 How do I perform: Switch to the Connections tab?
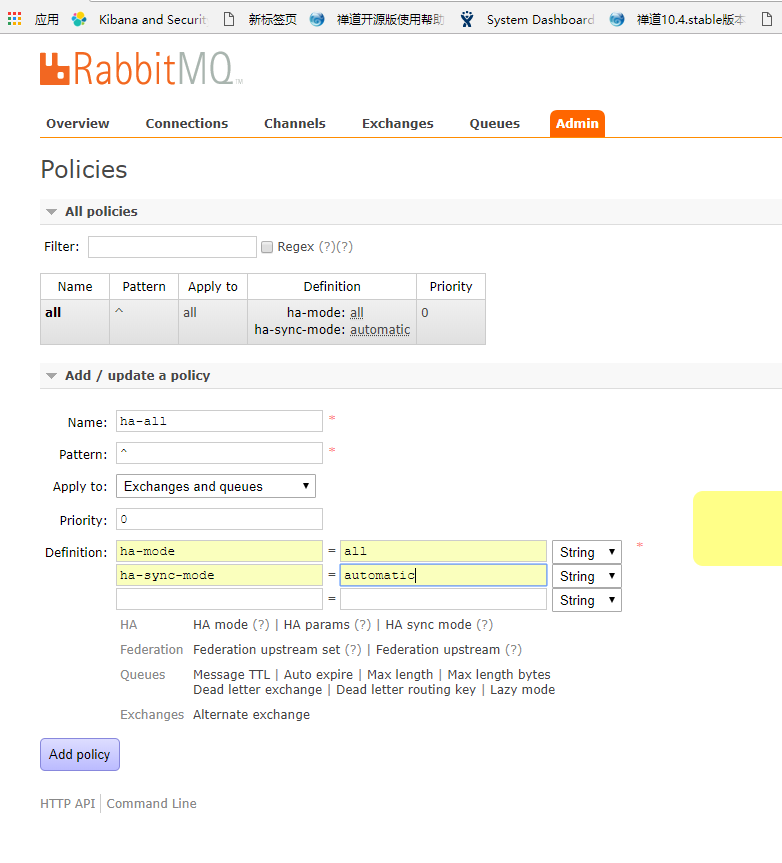[x=187, y=123]
